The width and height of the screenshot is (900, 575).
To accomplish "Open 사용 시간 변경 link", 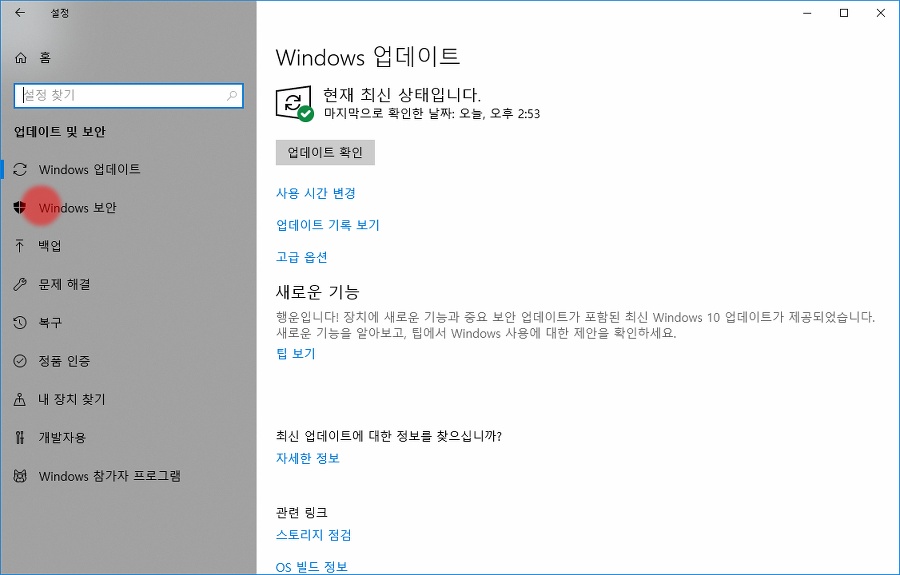I will (x=316, y=193).
